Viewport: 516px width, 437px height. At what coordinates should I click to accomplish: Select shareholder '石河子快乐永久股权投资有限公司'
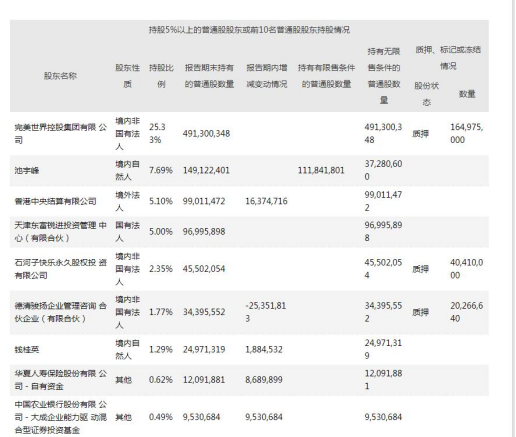click(x=60, y=269)
